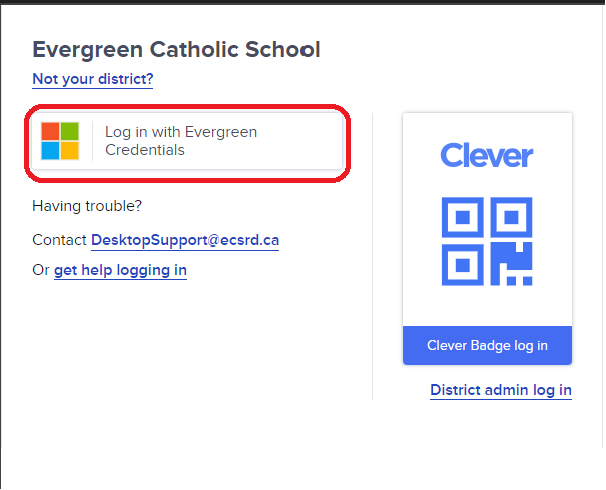This screenshot has height=490, width=606.
Task: Click the 'Having trouble?' text
Action: (x=87, y=206)
